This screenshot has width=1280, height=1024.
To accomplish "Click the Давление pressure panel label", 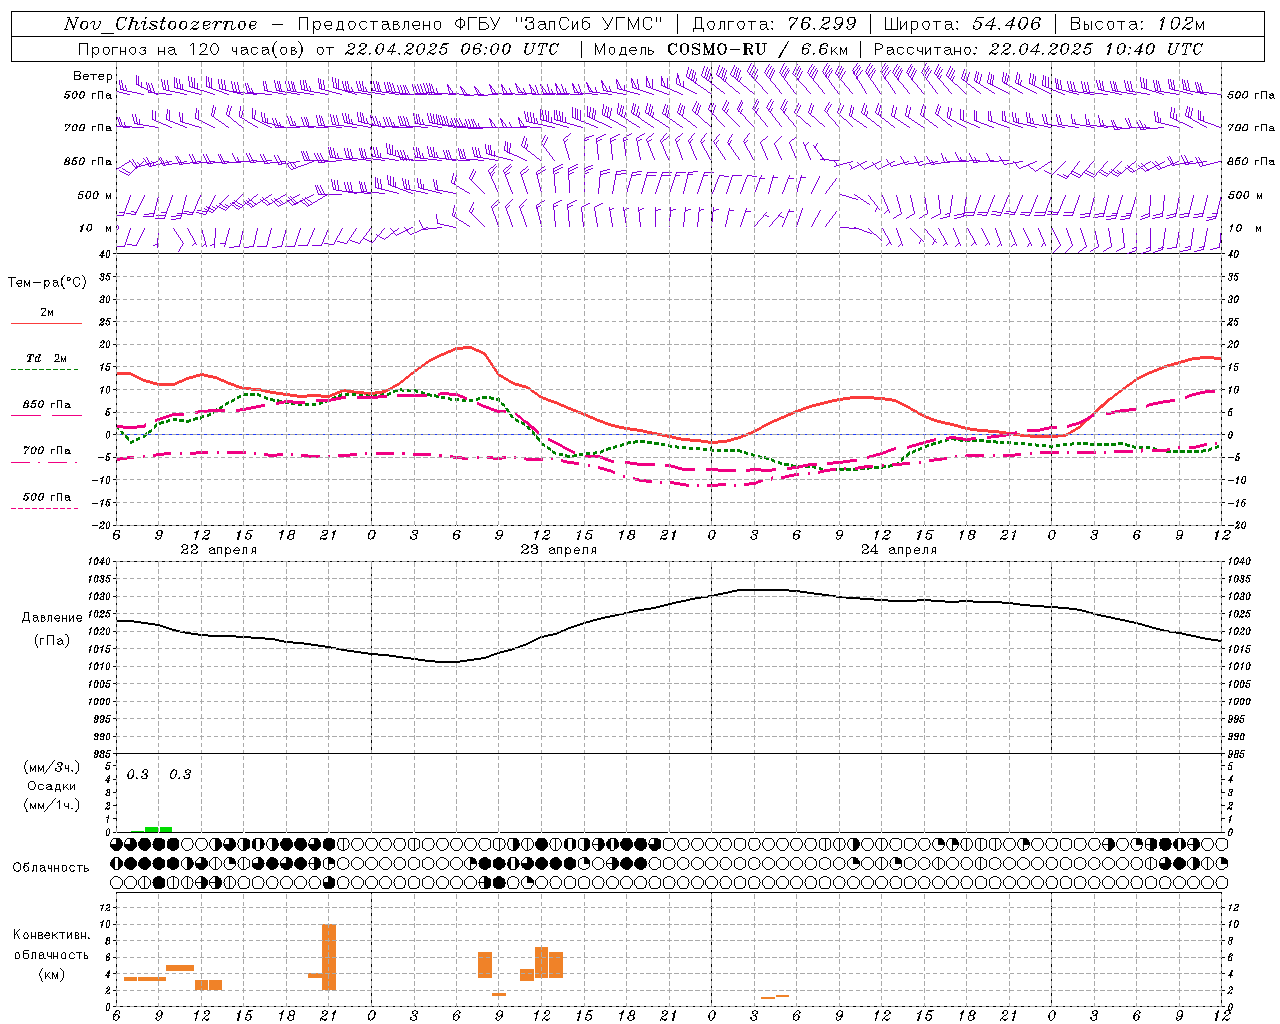I will pos(52,618).
